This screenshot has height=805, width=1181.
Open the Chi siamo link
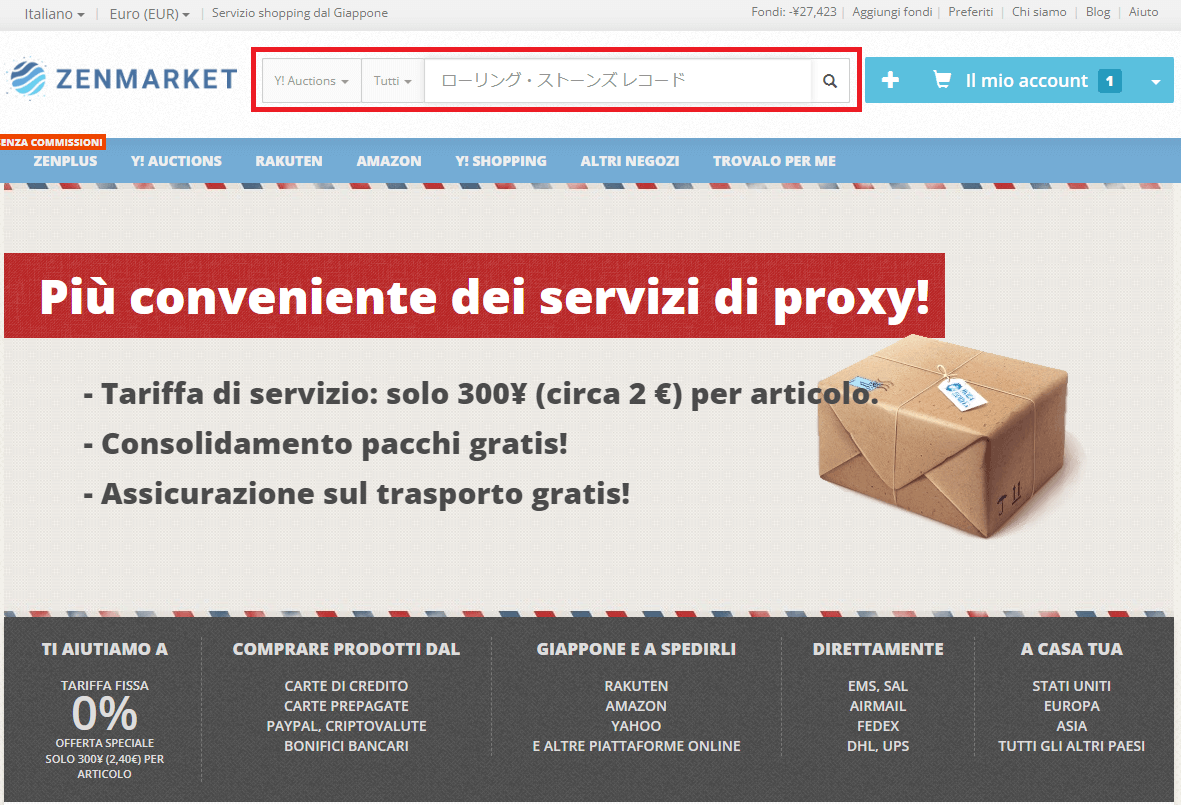[x=1039, y=12]
